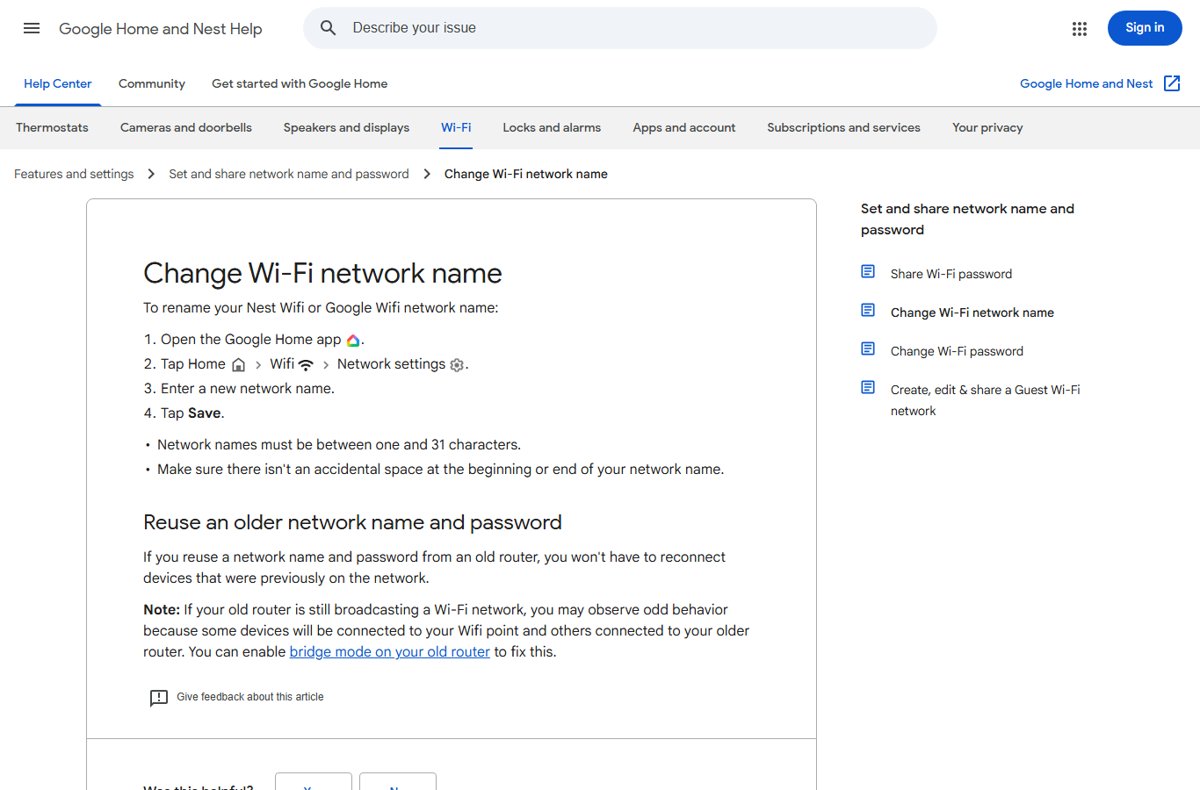Go to Features and settings breadcrumb
Screen dimensions: 1200x790
tap(74, 174)
